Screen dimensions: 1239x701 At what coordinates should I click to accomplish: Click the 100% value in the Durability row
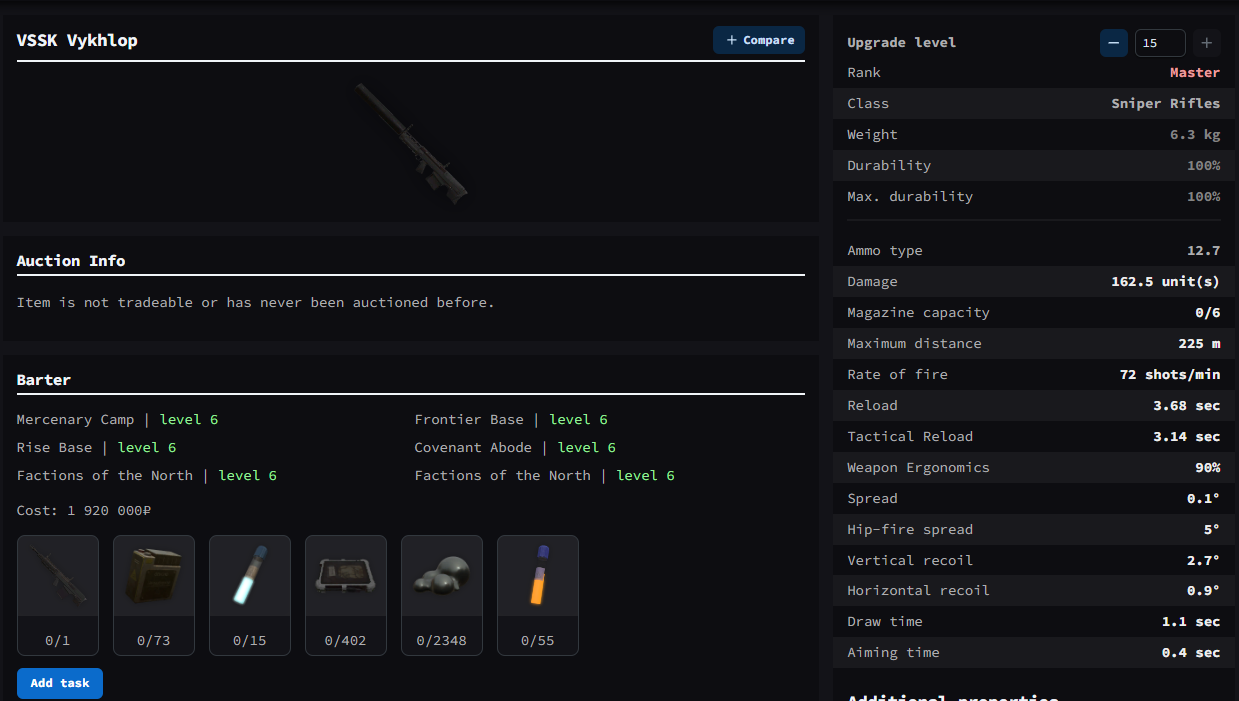(x=1204, y=166)
